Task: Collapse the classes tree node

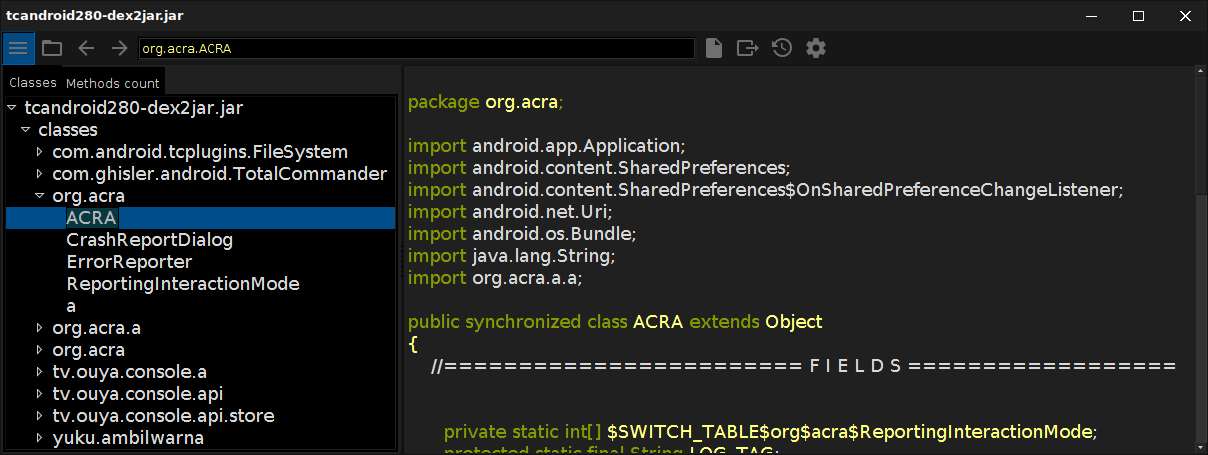Action: [x=25, y=130]
